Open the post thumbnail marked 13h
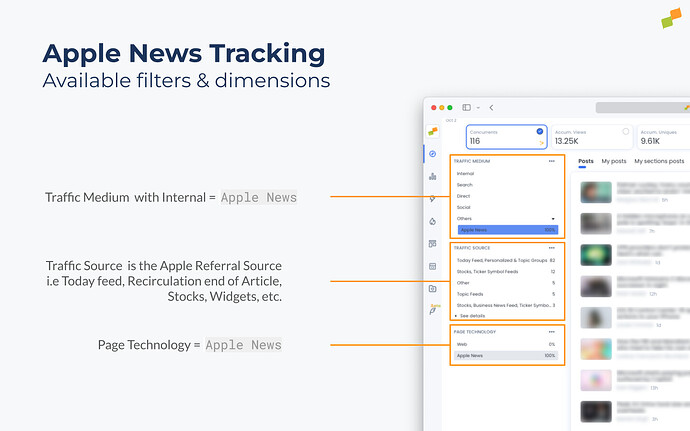690x431 pixels. point(596,380)
